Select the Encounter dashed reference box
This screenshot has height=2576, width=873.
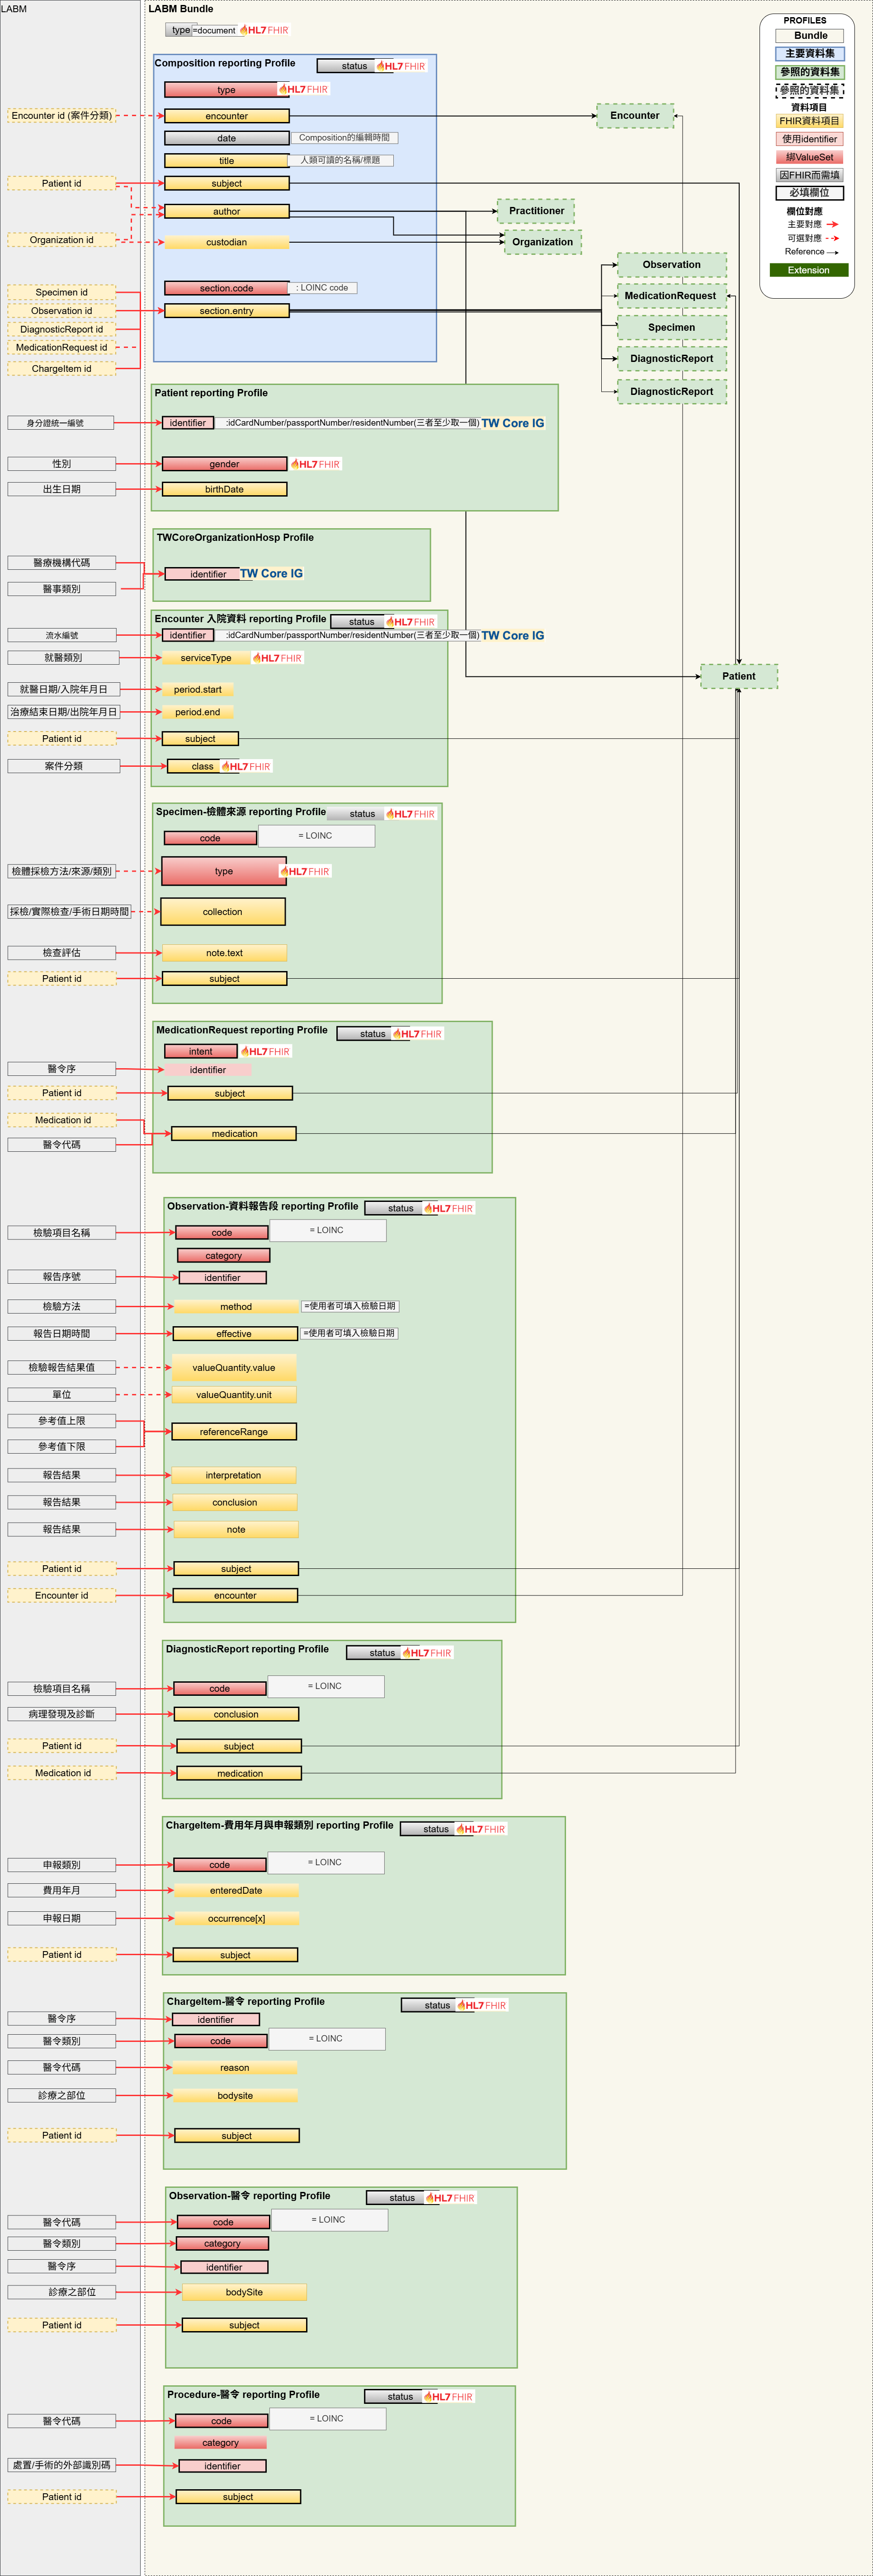point(635,116)
